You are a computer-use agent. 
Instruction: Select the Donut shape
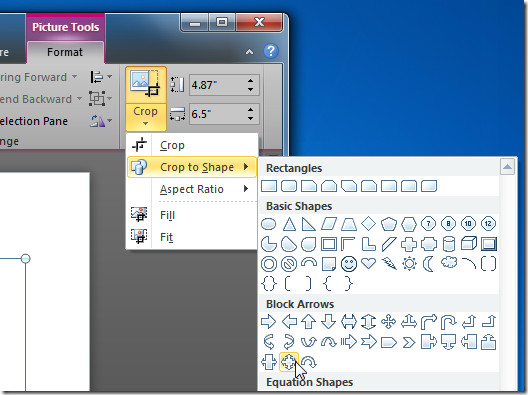coord(269,264)
